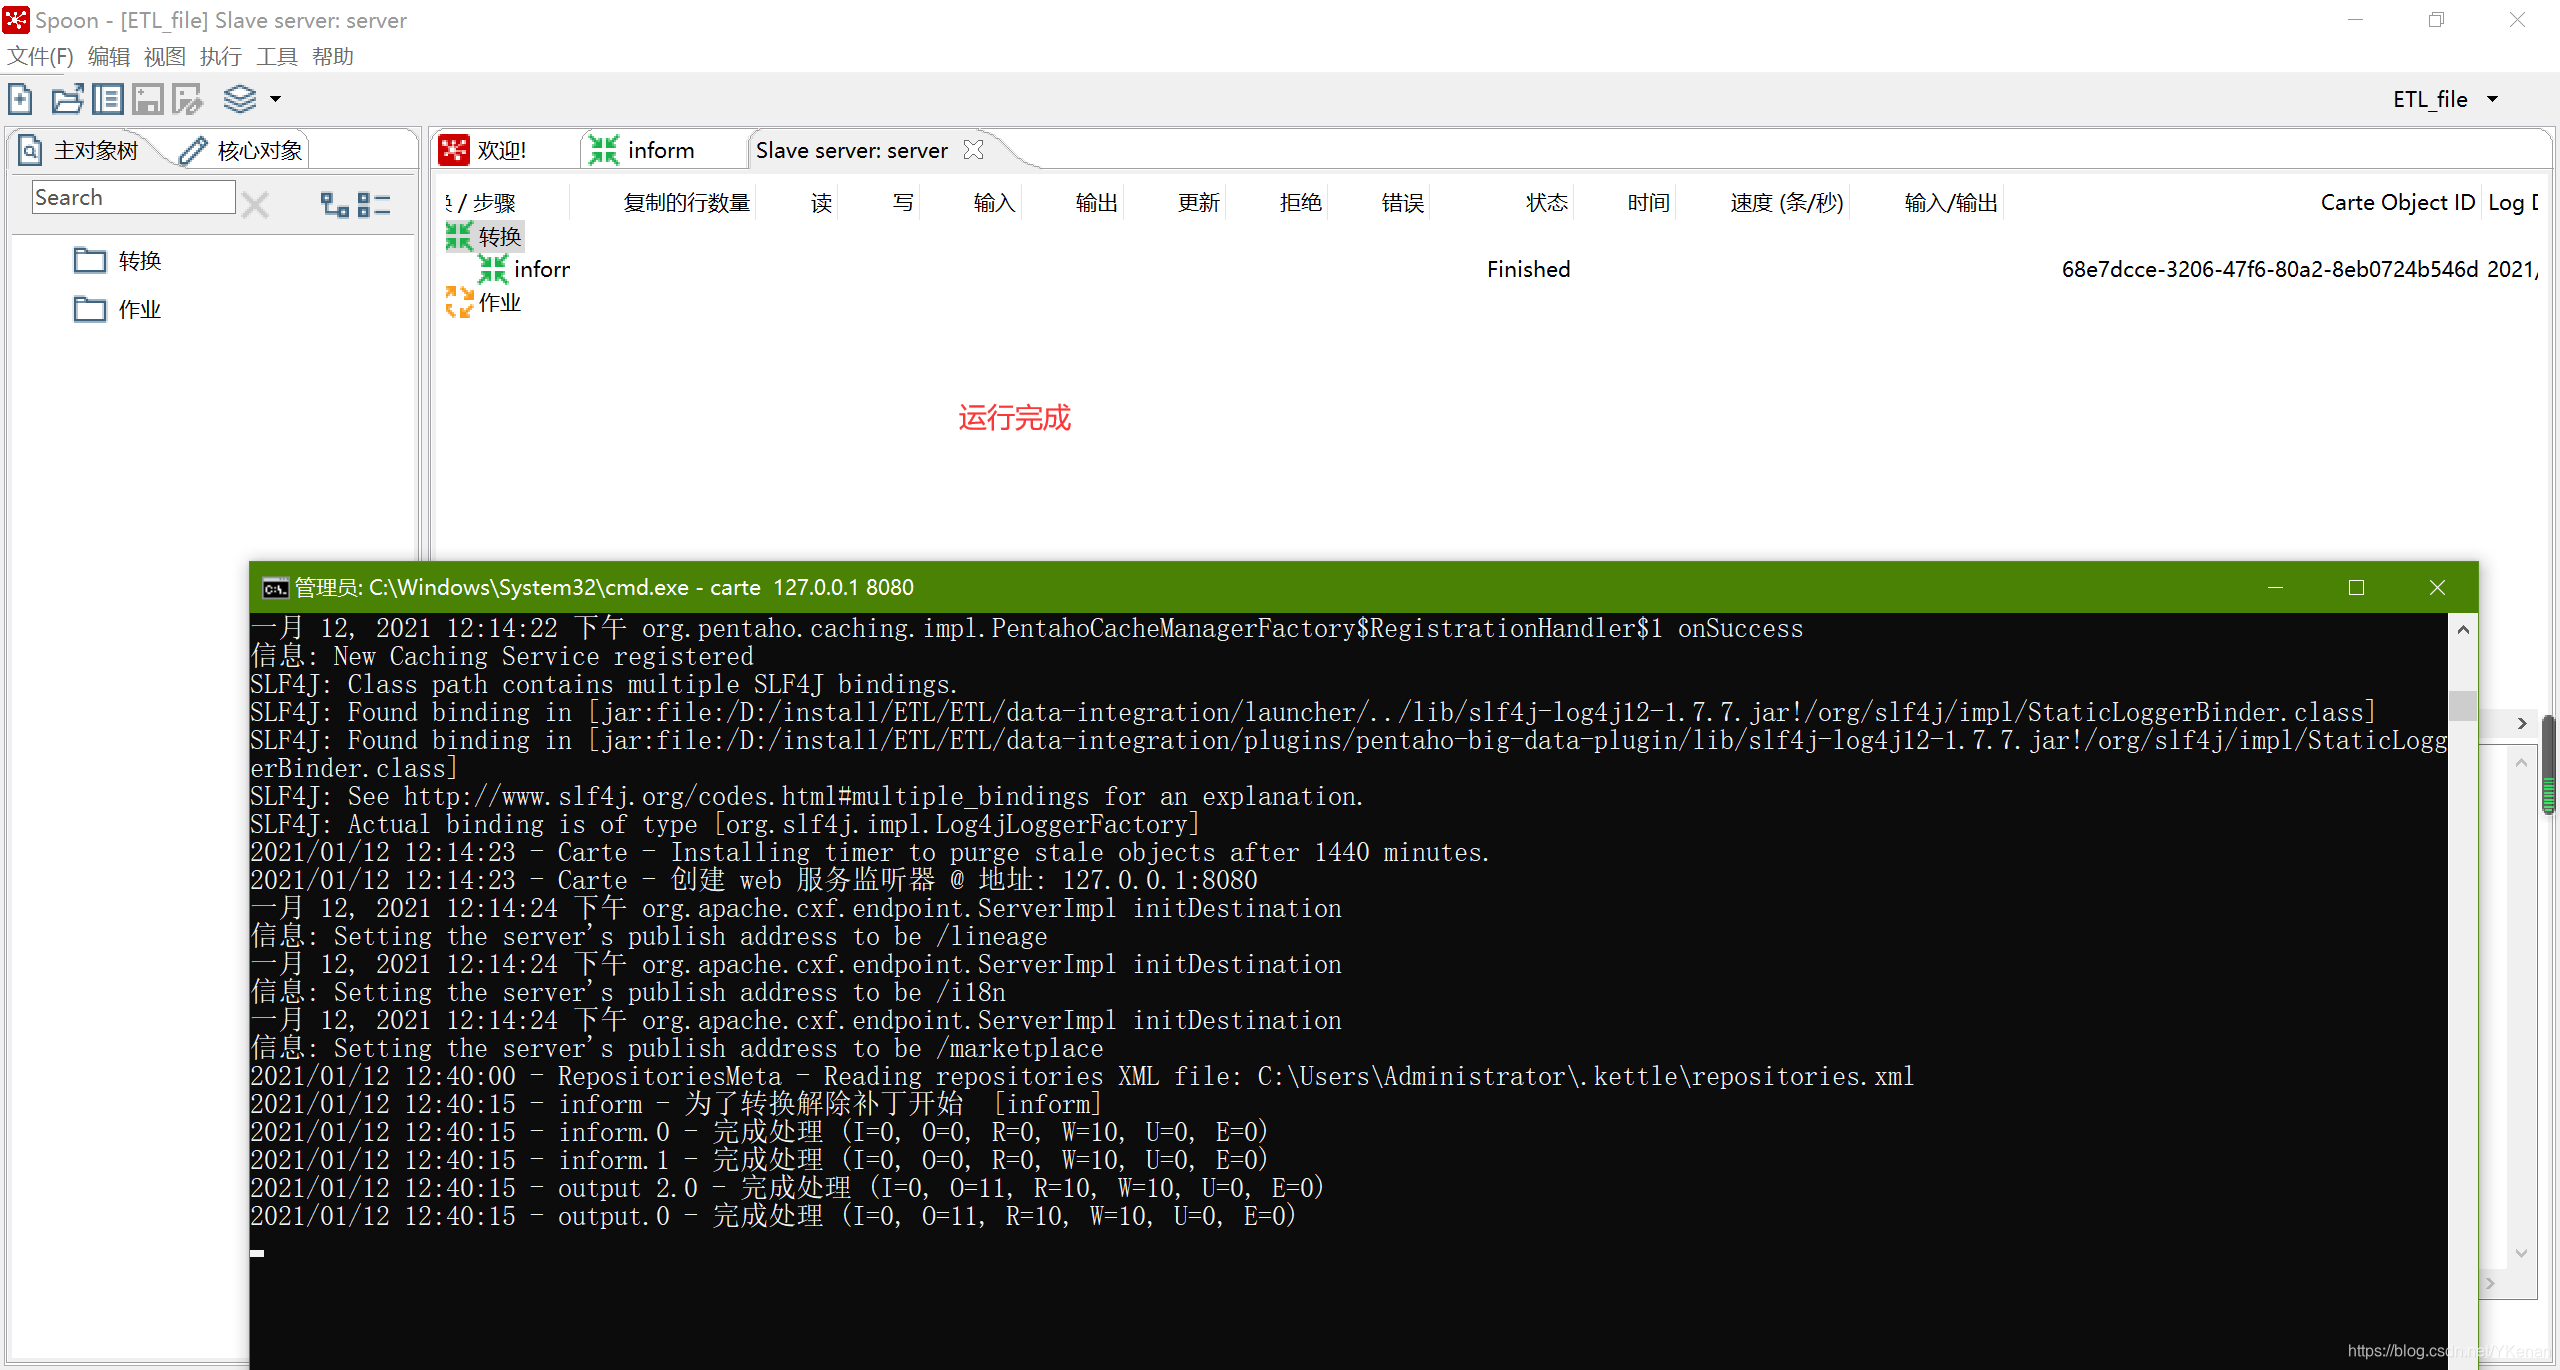Click the cmd window scrollbar thumb
The height and width of the screenshot is (1370, 2560).
tap(2463, 705)
